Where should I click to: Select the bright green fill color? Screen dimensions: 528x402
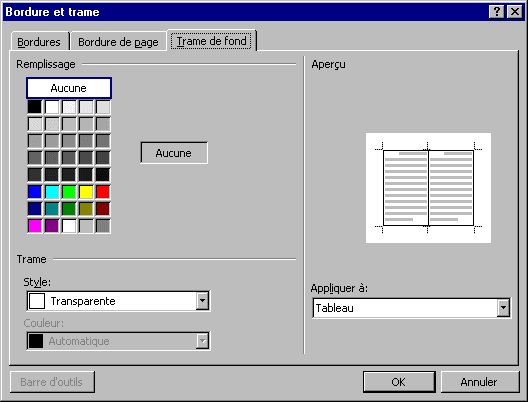[x=69, y=192]
